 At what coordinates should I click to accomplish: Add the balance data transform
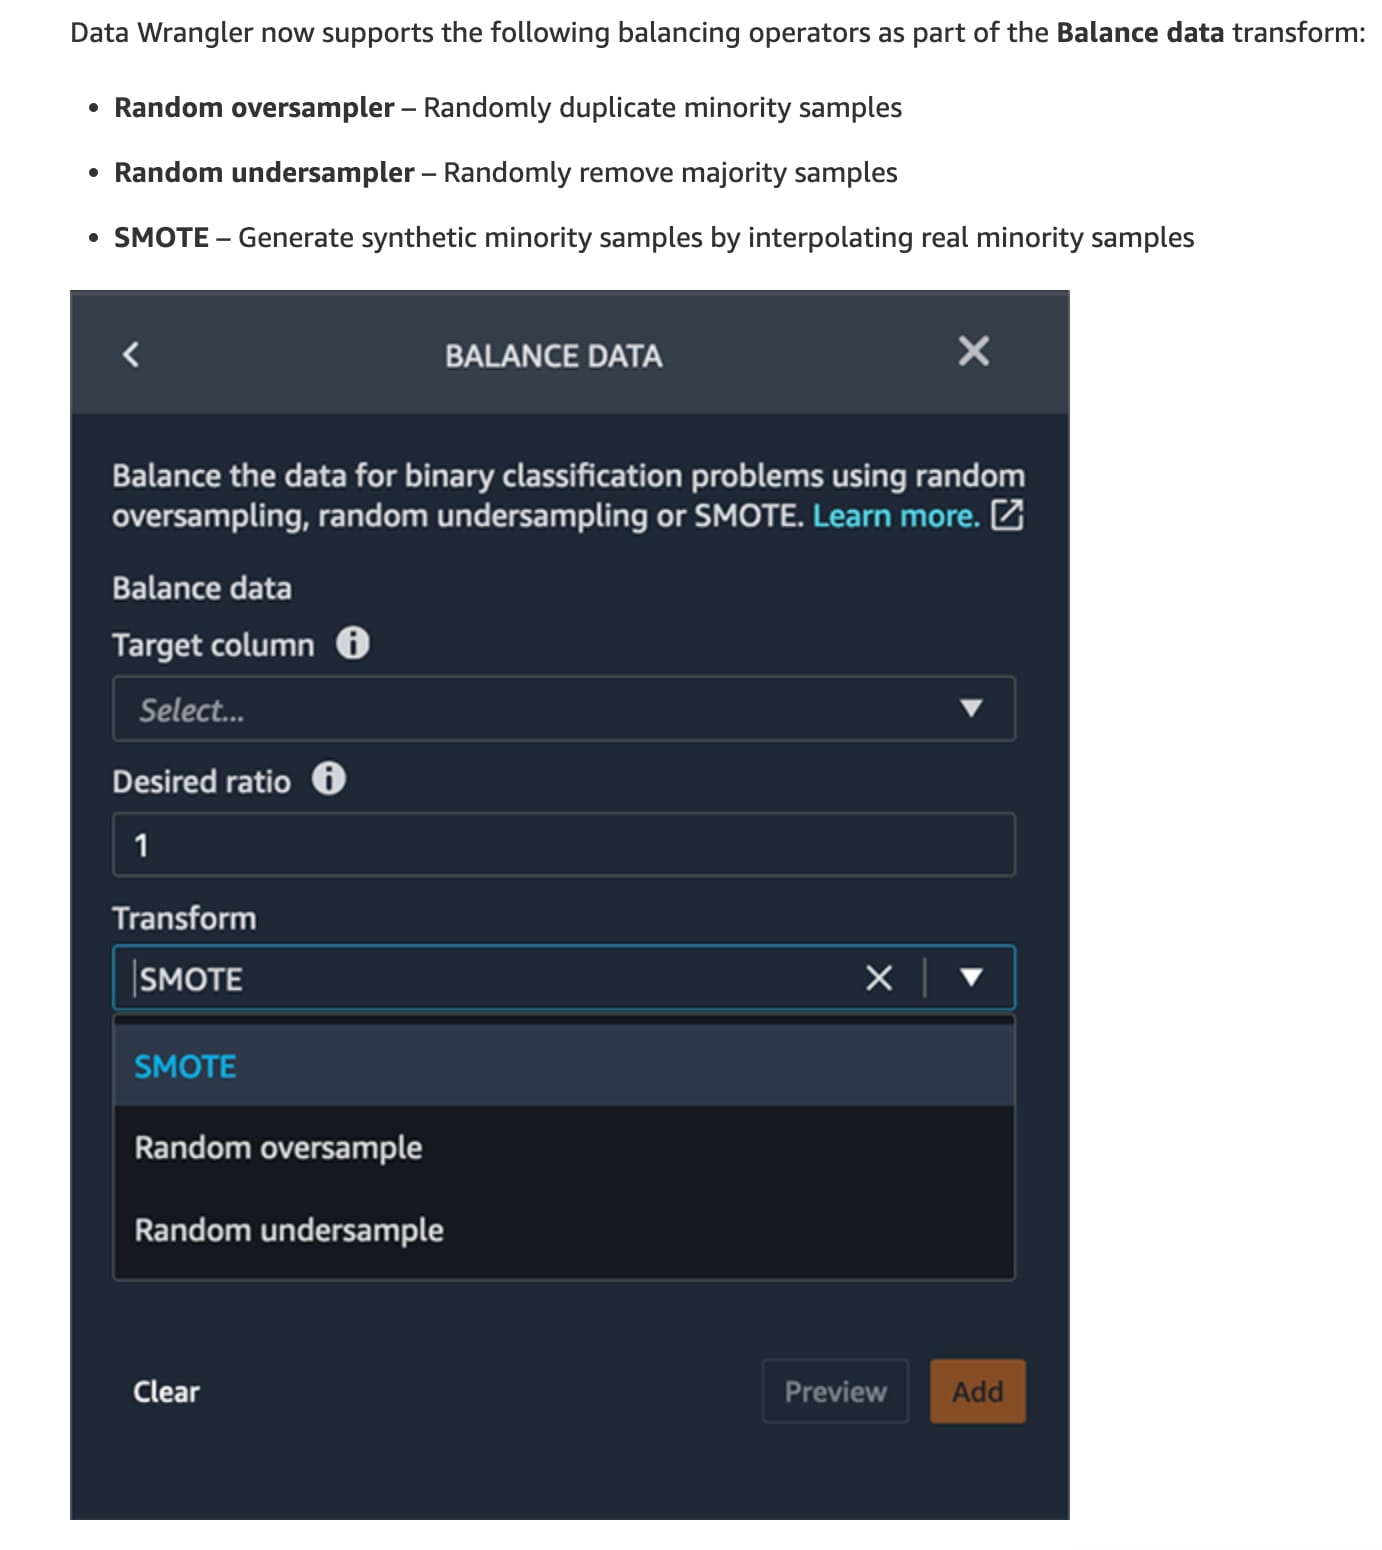point(977,1391)
